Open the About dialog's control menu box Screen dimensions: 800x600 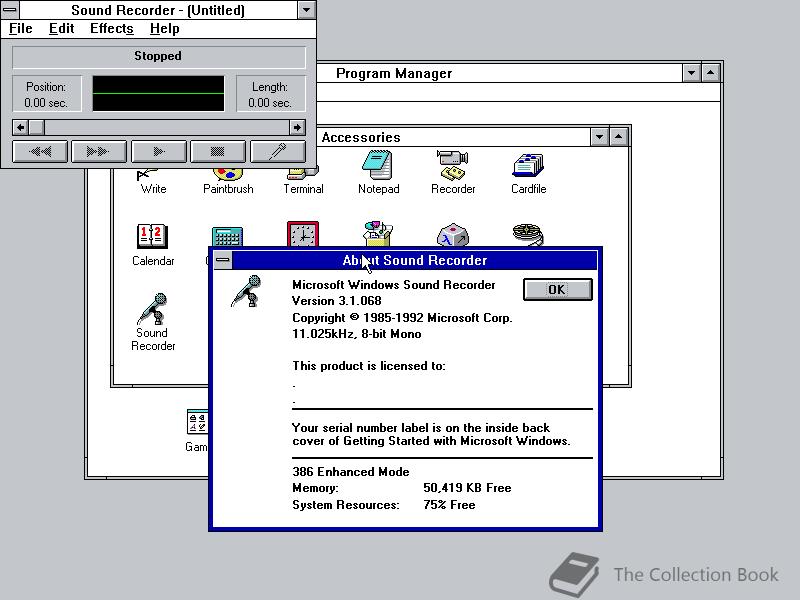point(222,260)
